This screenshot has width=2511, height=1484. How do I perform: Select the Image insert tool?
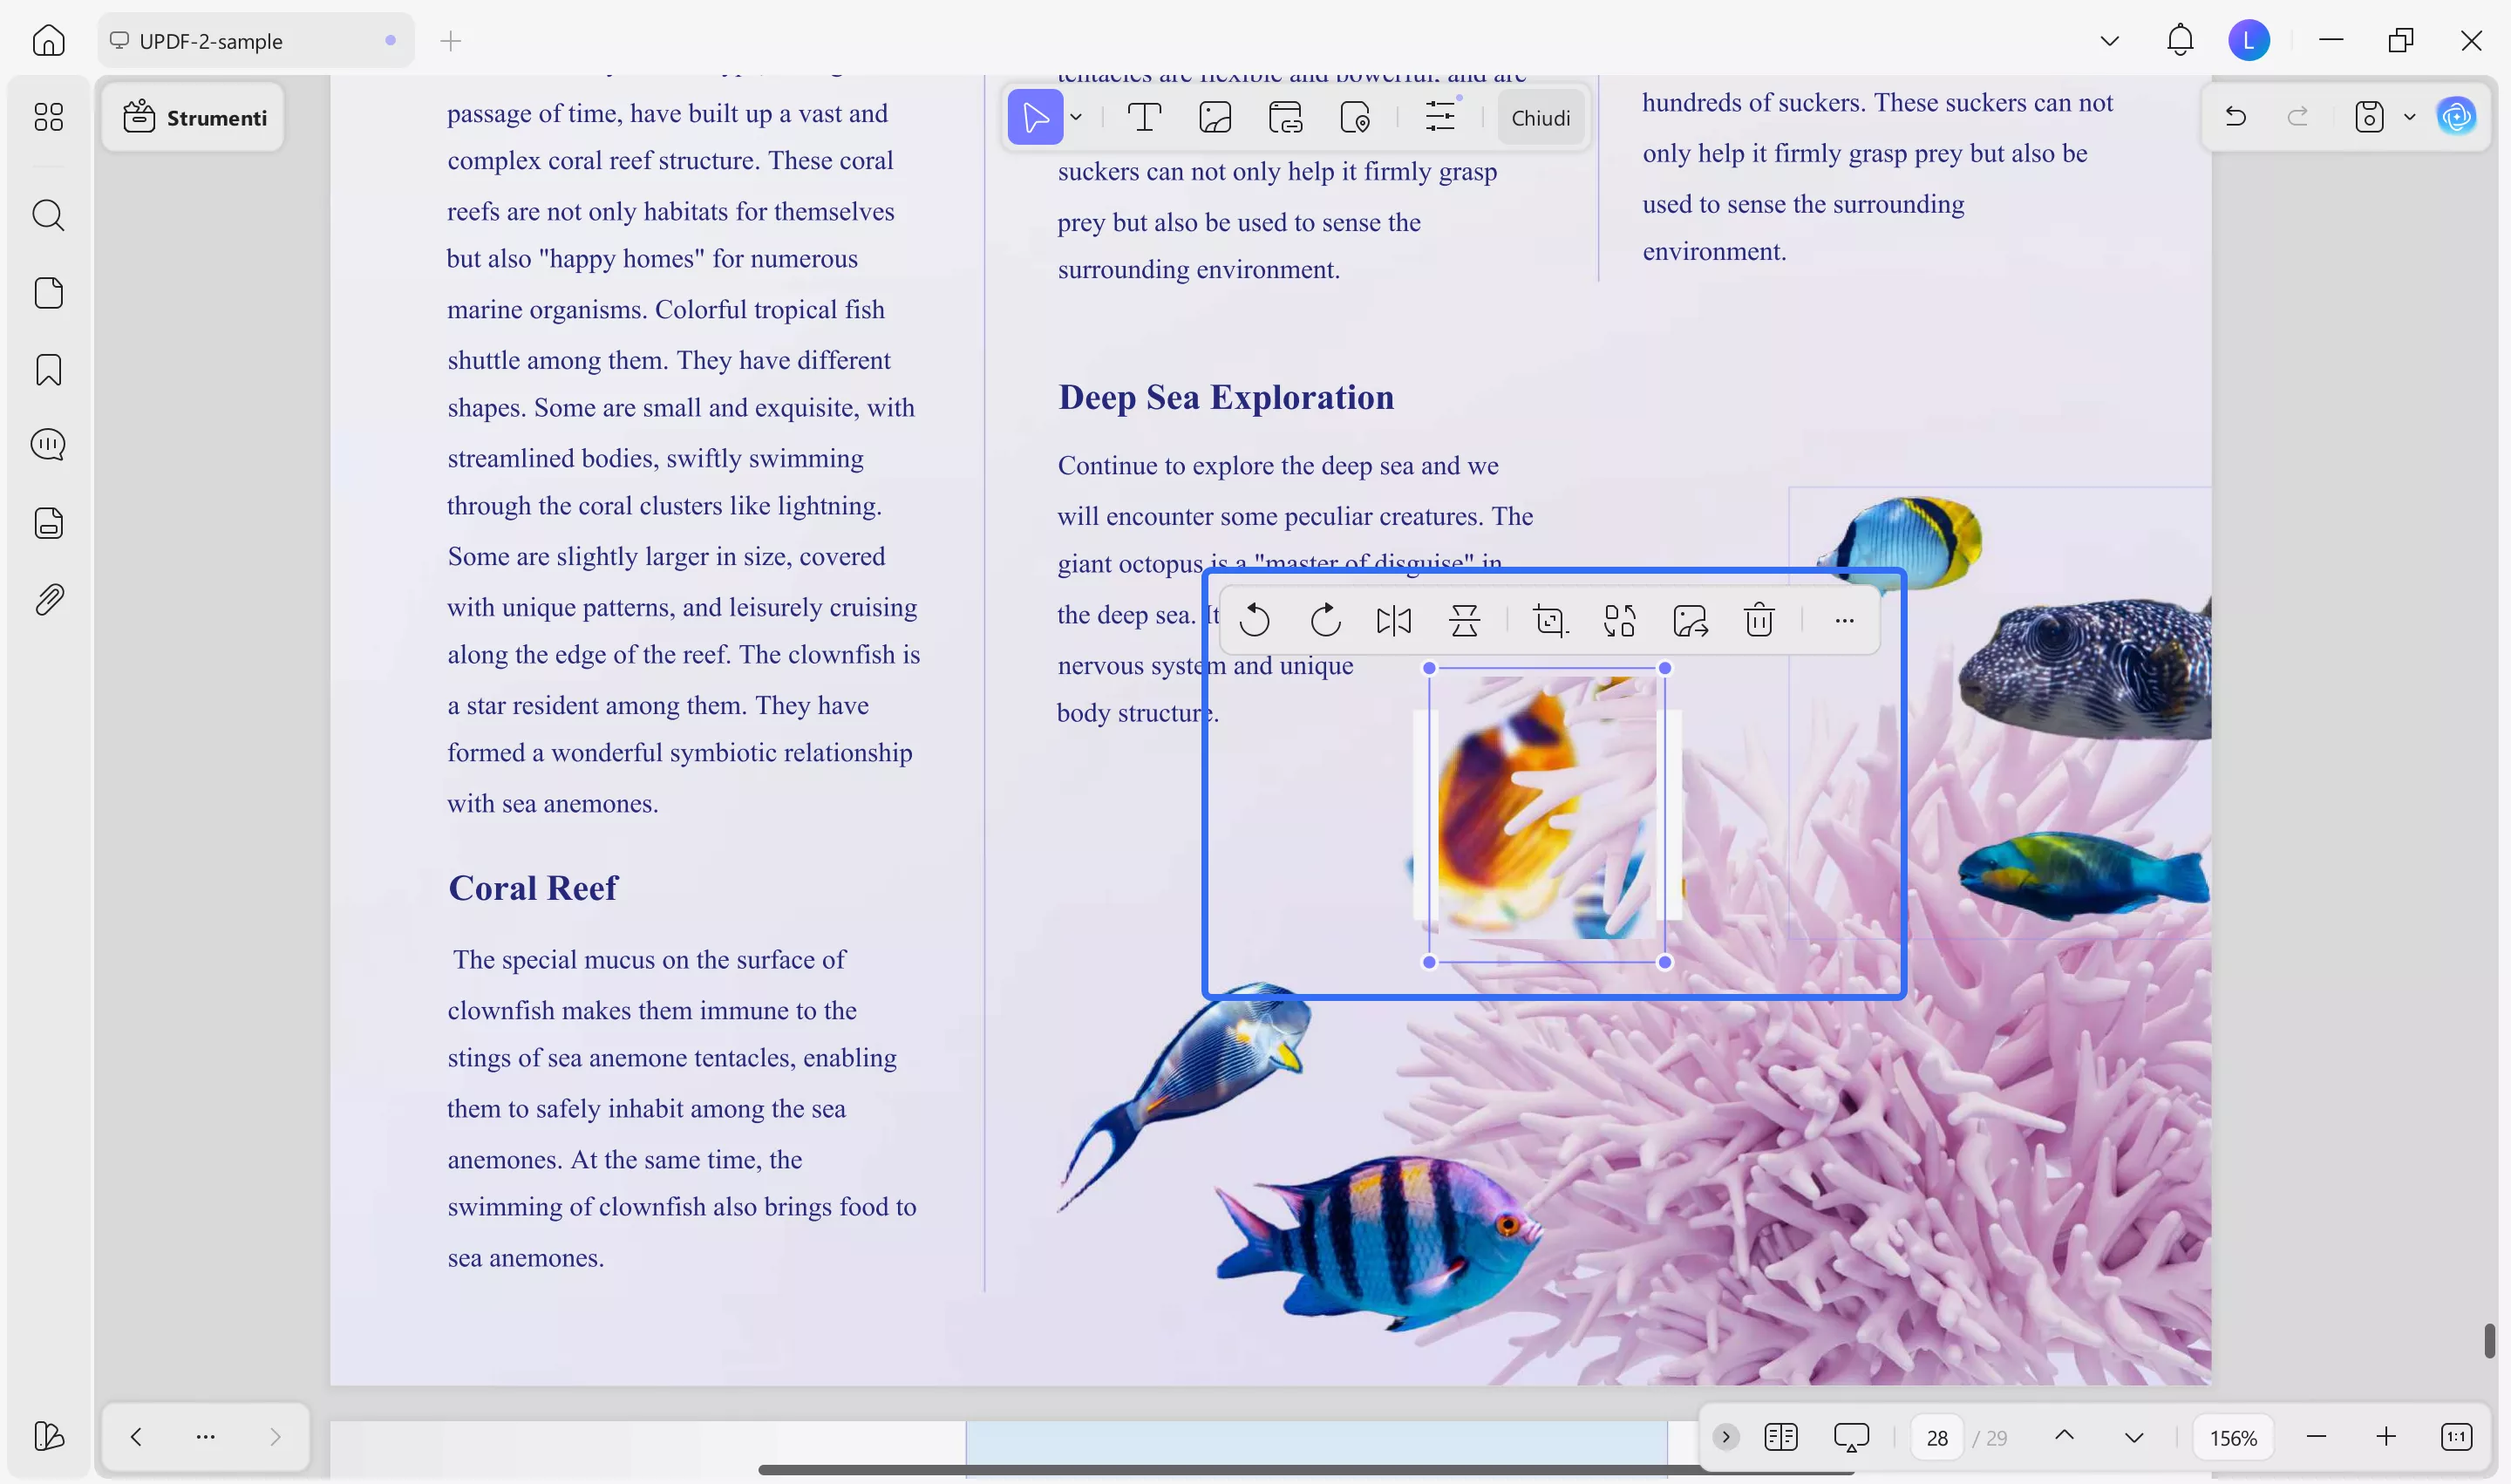[x=1215, y=117]
